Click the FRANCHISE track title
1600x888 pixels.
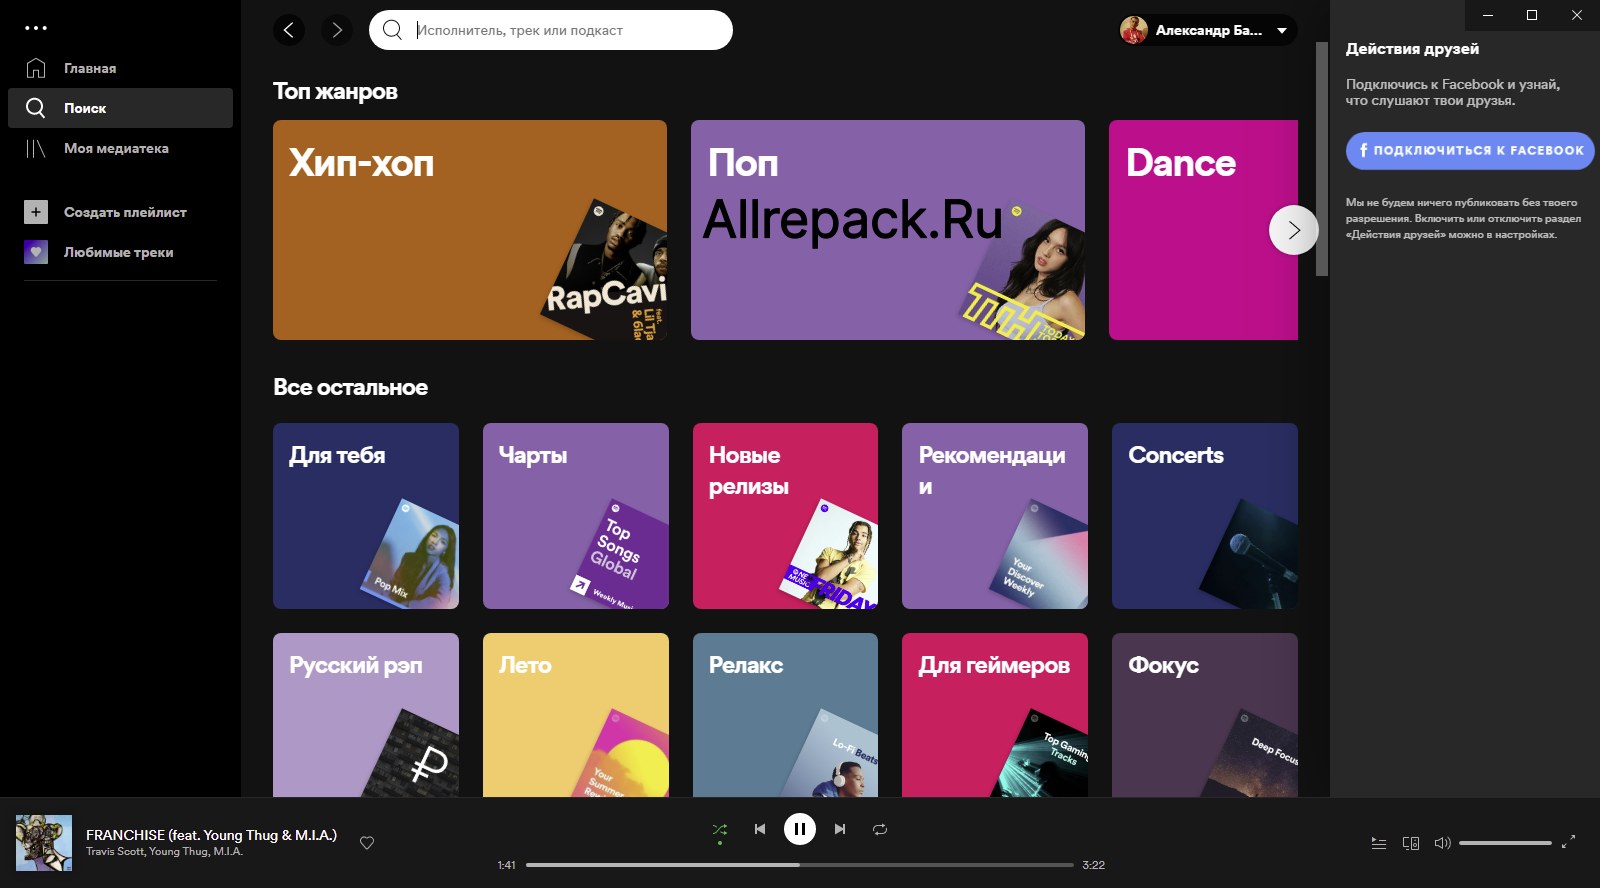(x=211, y=835)
